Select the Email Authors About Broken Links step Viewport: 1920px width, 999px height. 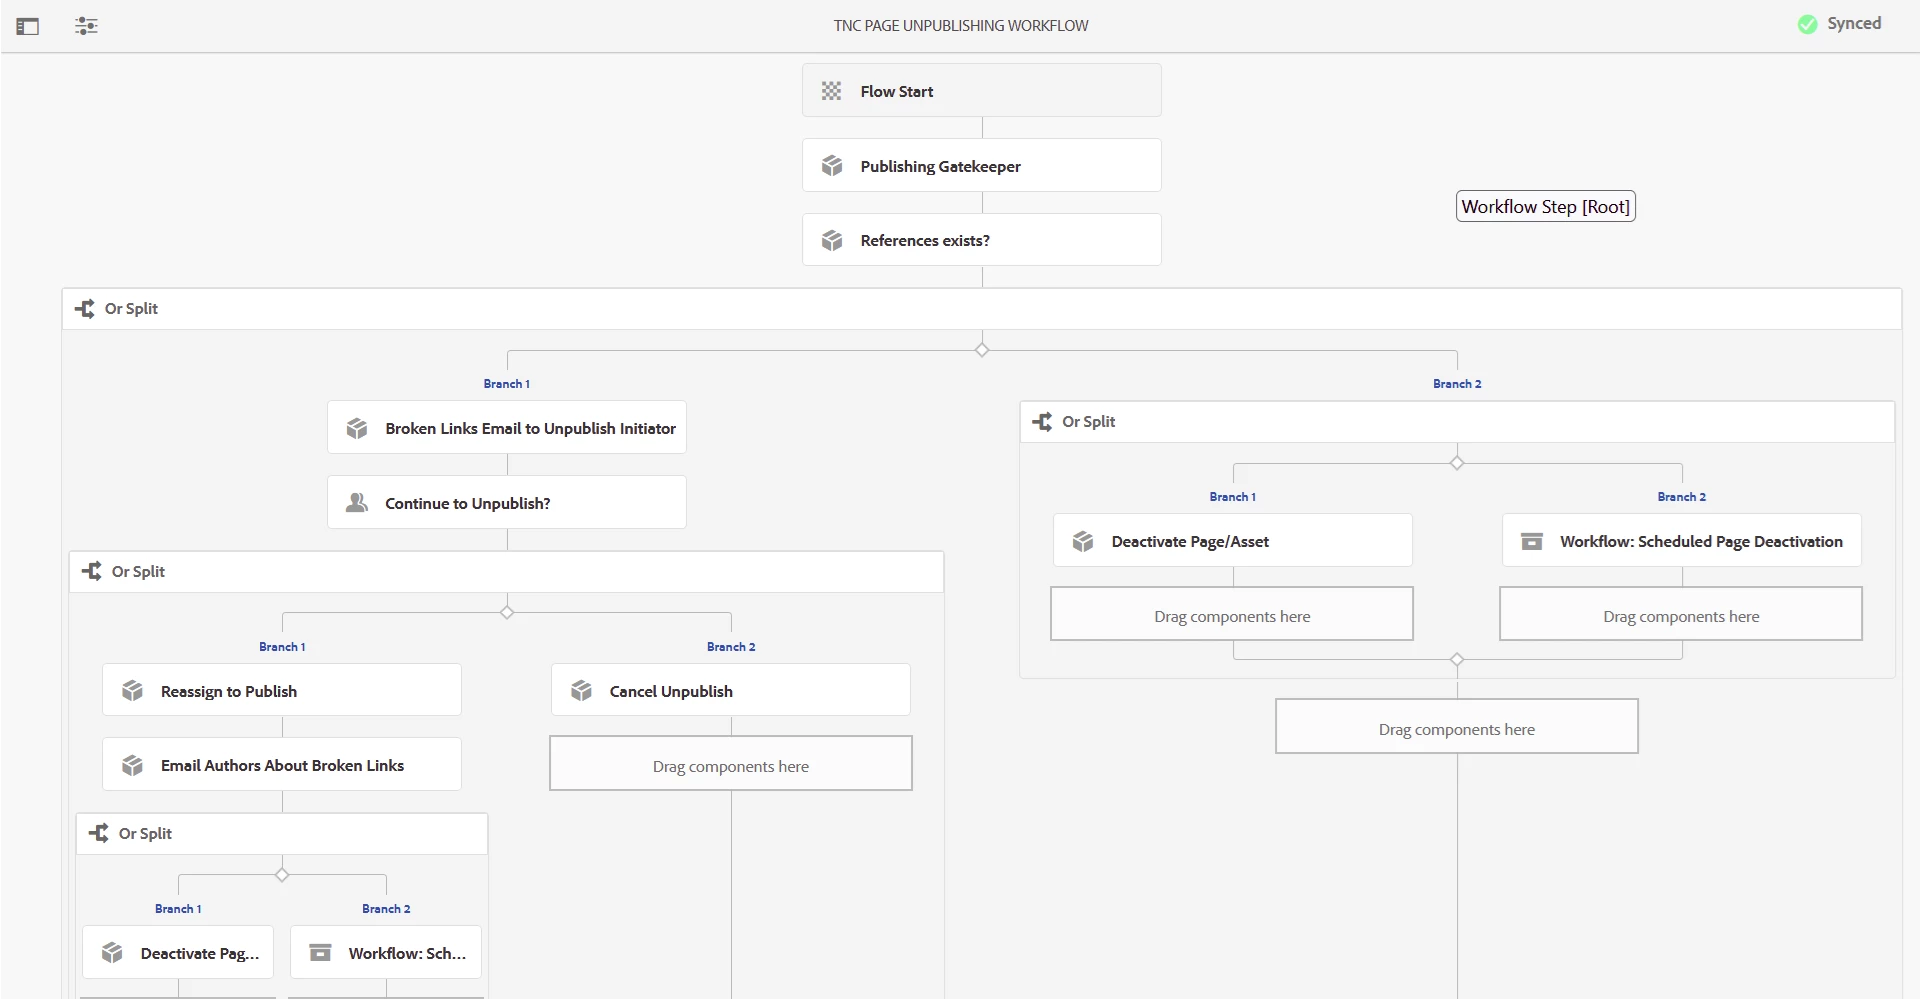tap(282, 765)
